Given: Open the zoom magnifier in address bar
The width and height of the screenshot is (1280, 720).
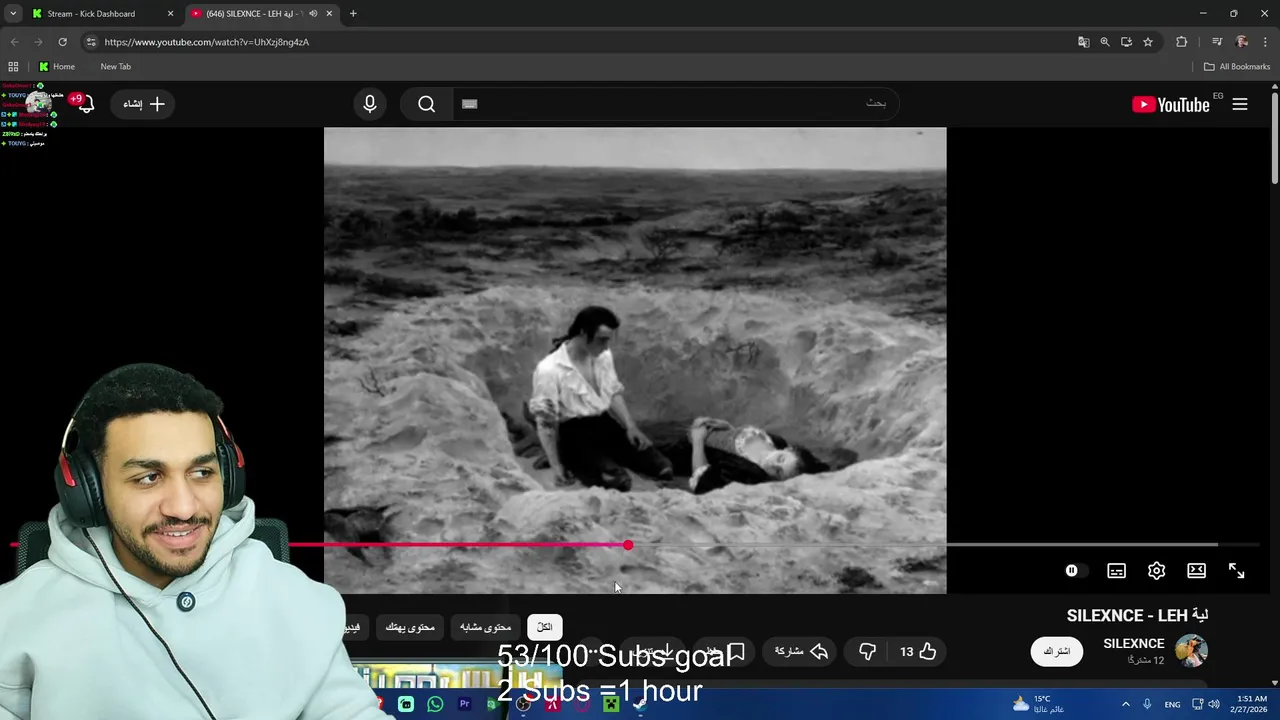Looking at the screenshot, I should coord(1105,42).
